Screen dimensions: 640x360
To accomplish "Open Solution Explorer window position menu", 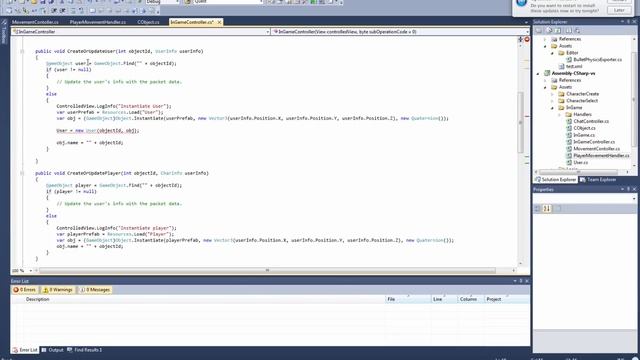I will pyautogui.click(x=622, y=22).
